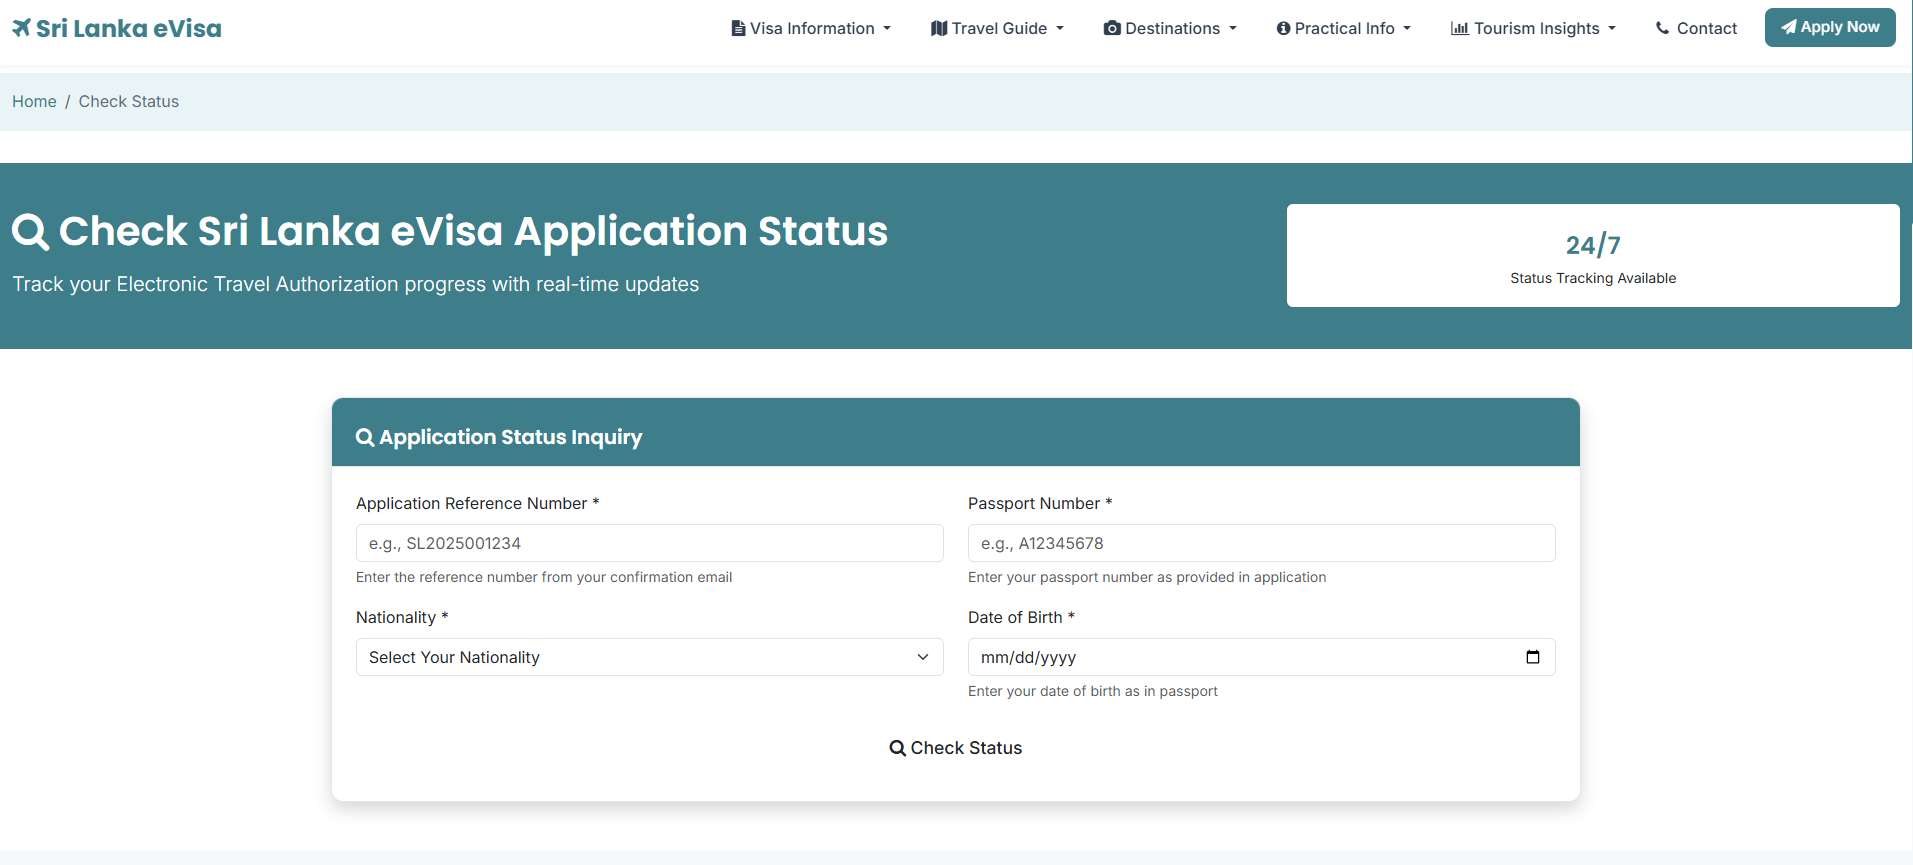Image resolution: width=1913 pixels, height=865 pixels.
Task: Click the Application Status Inquiry search icon
Action: click(x=365, y=437)
